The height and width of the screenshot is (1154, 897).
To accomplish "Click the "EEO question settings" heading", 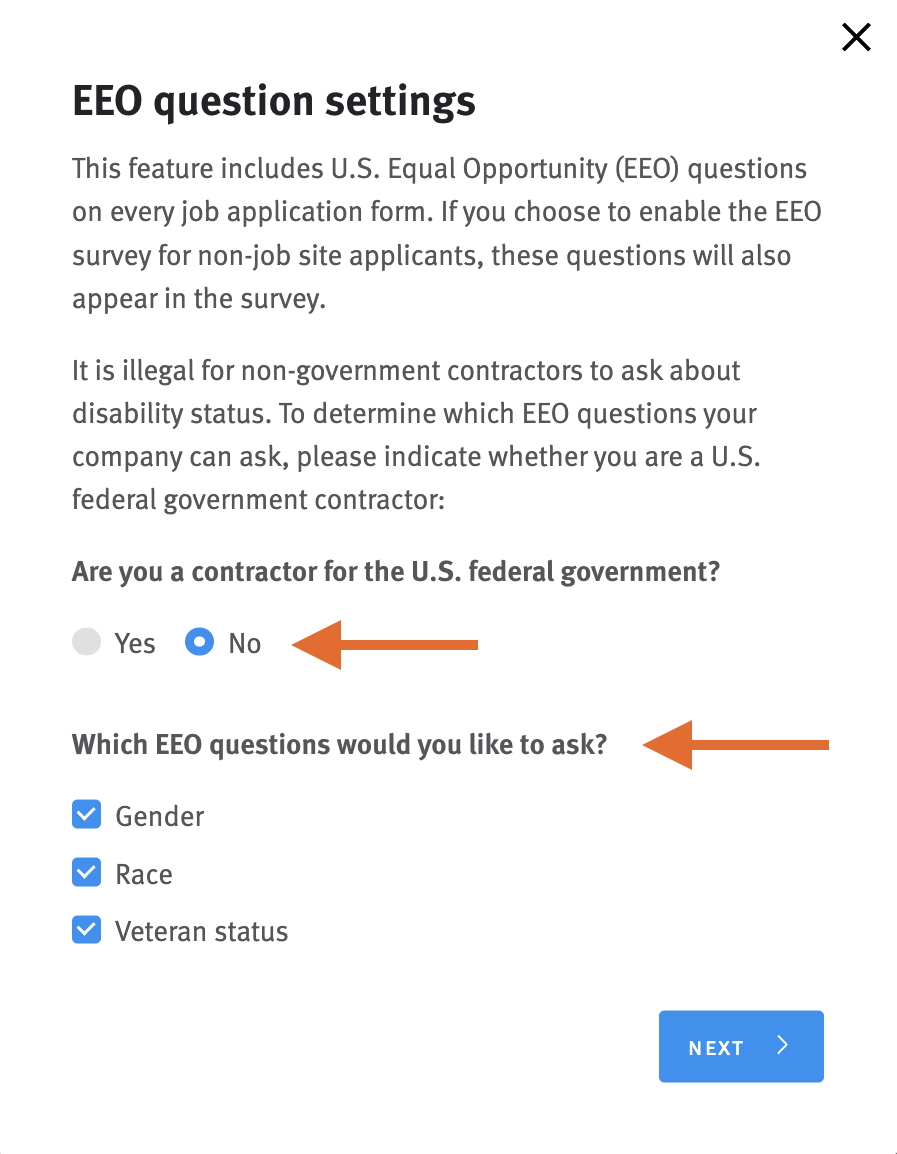I will pyautogui.click(x=274, y=102).
